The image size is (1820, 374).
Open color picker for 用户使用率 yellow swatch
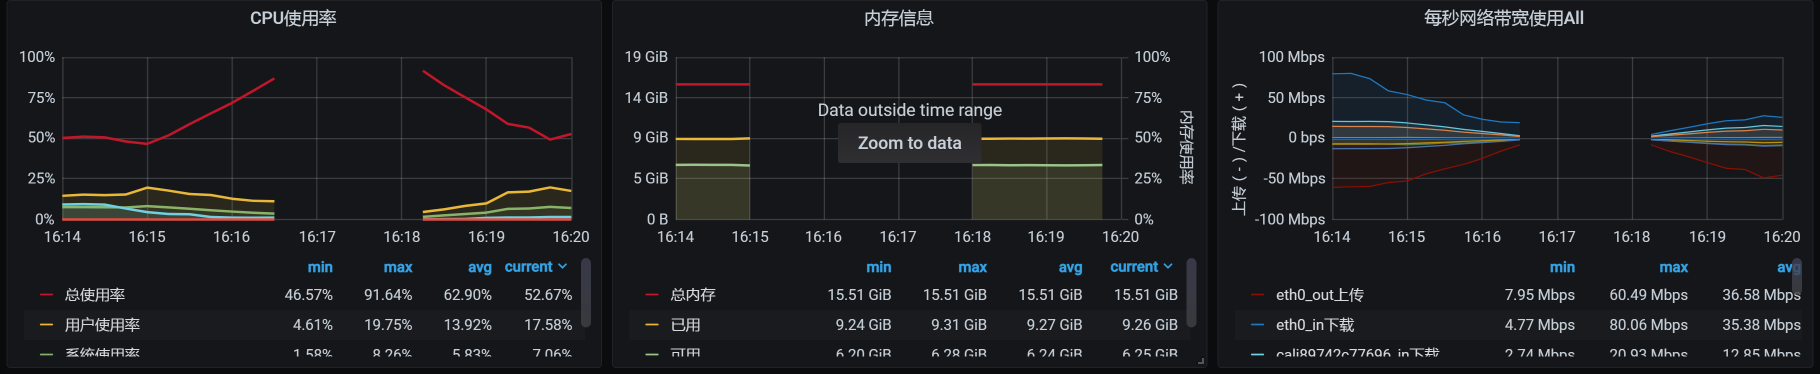(x=46, y=325)
